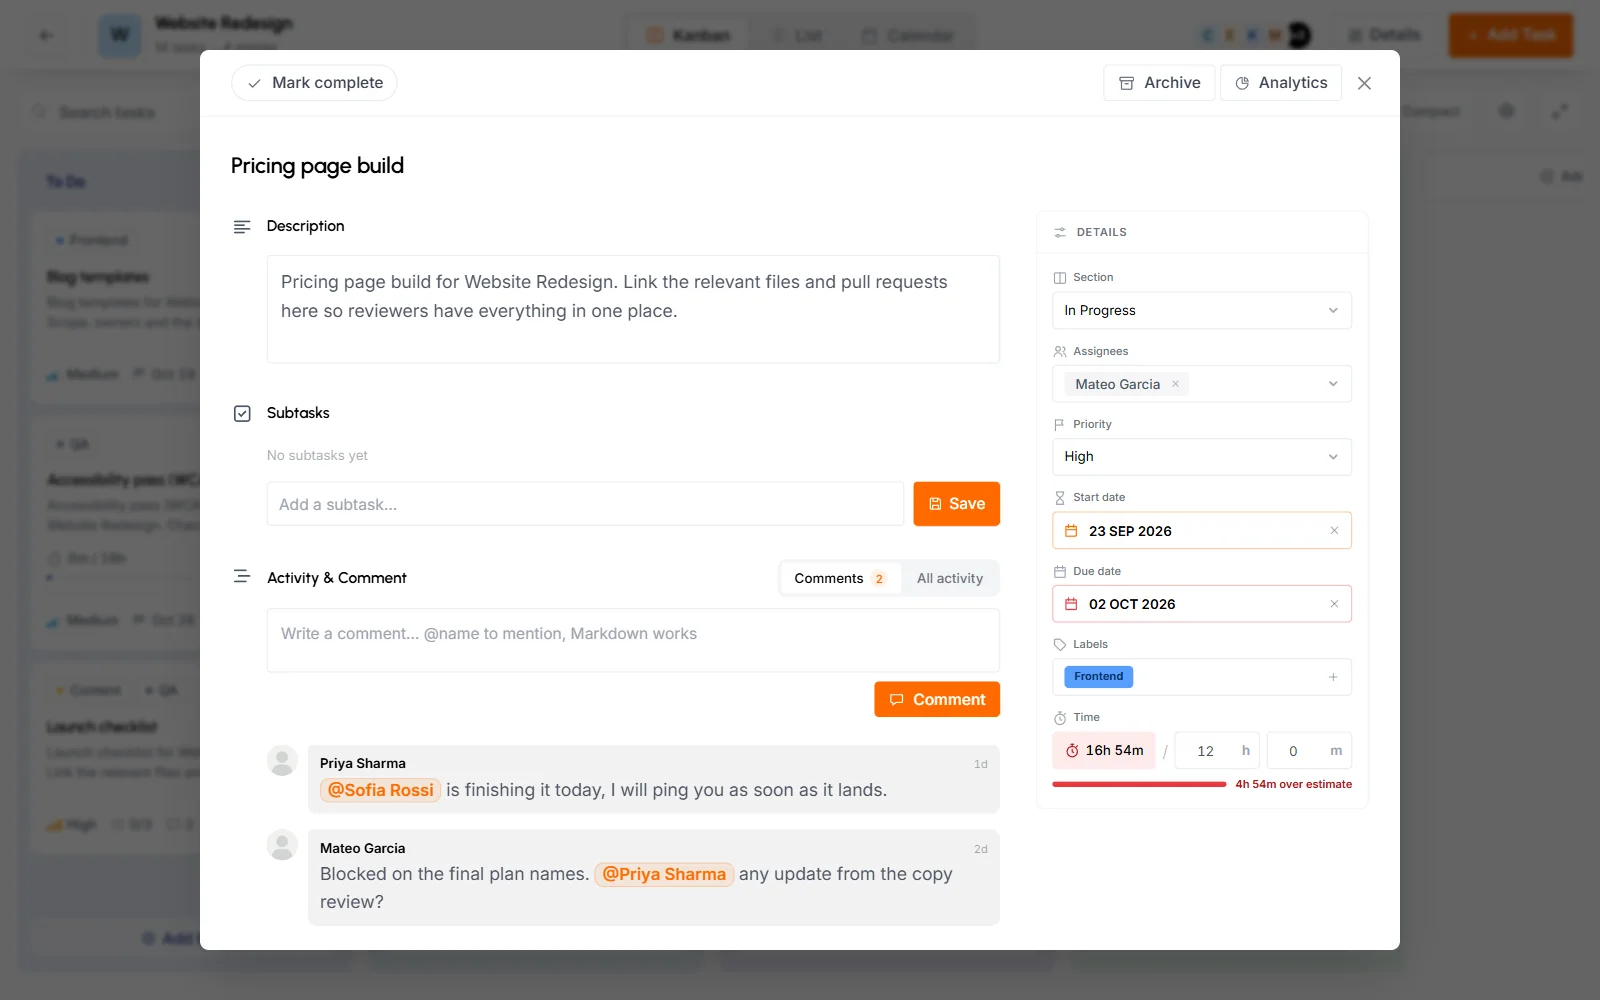Click the calendar icon in due date

click(1071, 604)
